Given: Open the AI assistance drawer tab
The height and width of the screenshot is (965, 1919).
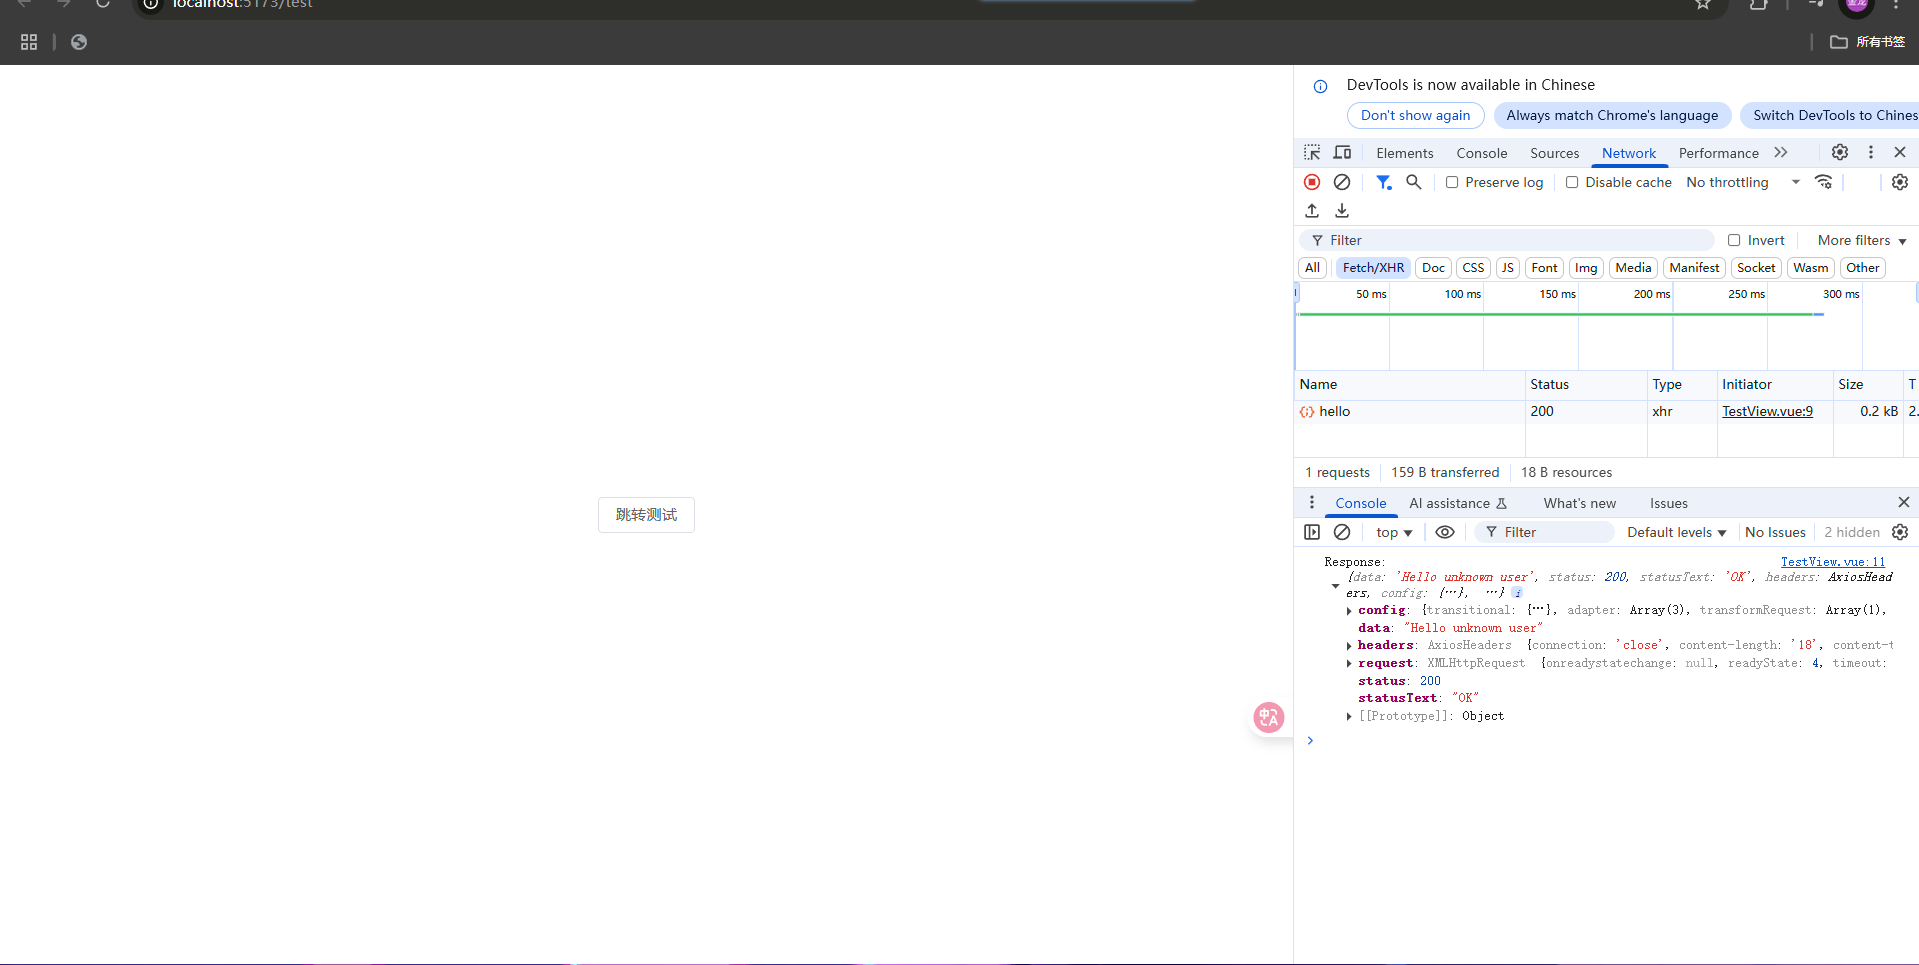Looking at the screenshot, I should coord(1457,503).
